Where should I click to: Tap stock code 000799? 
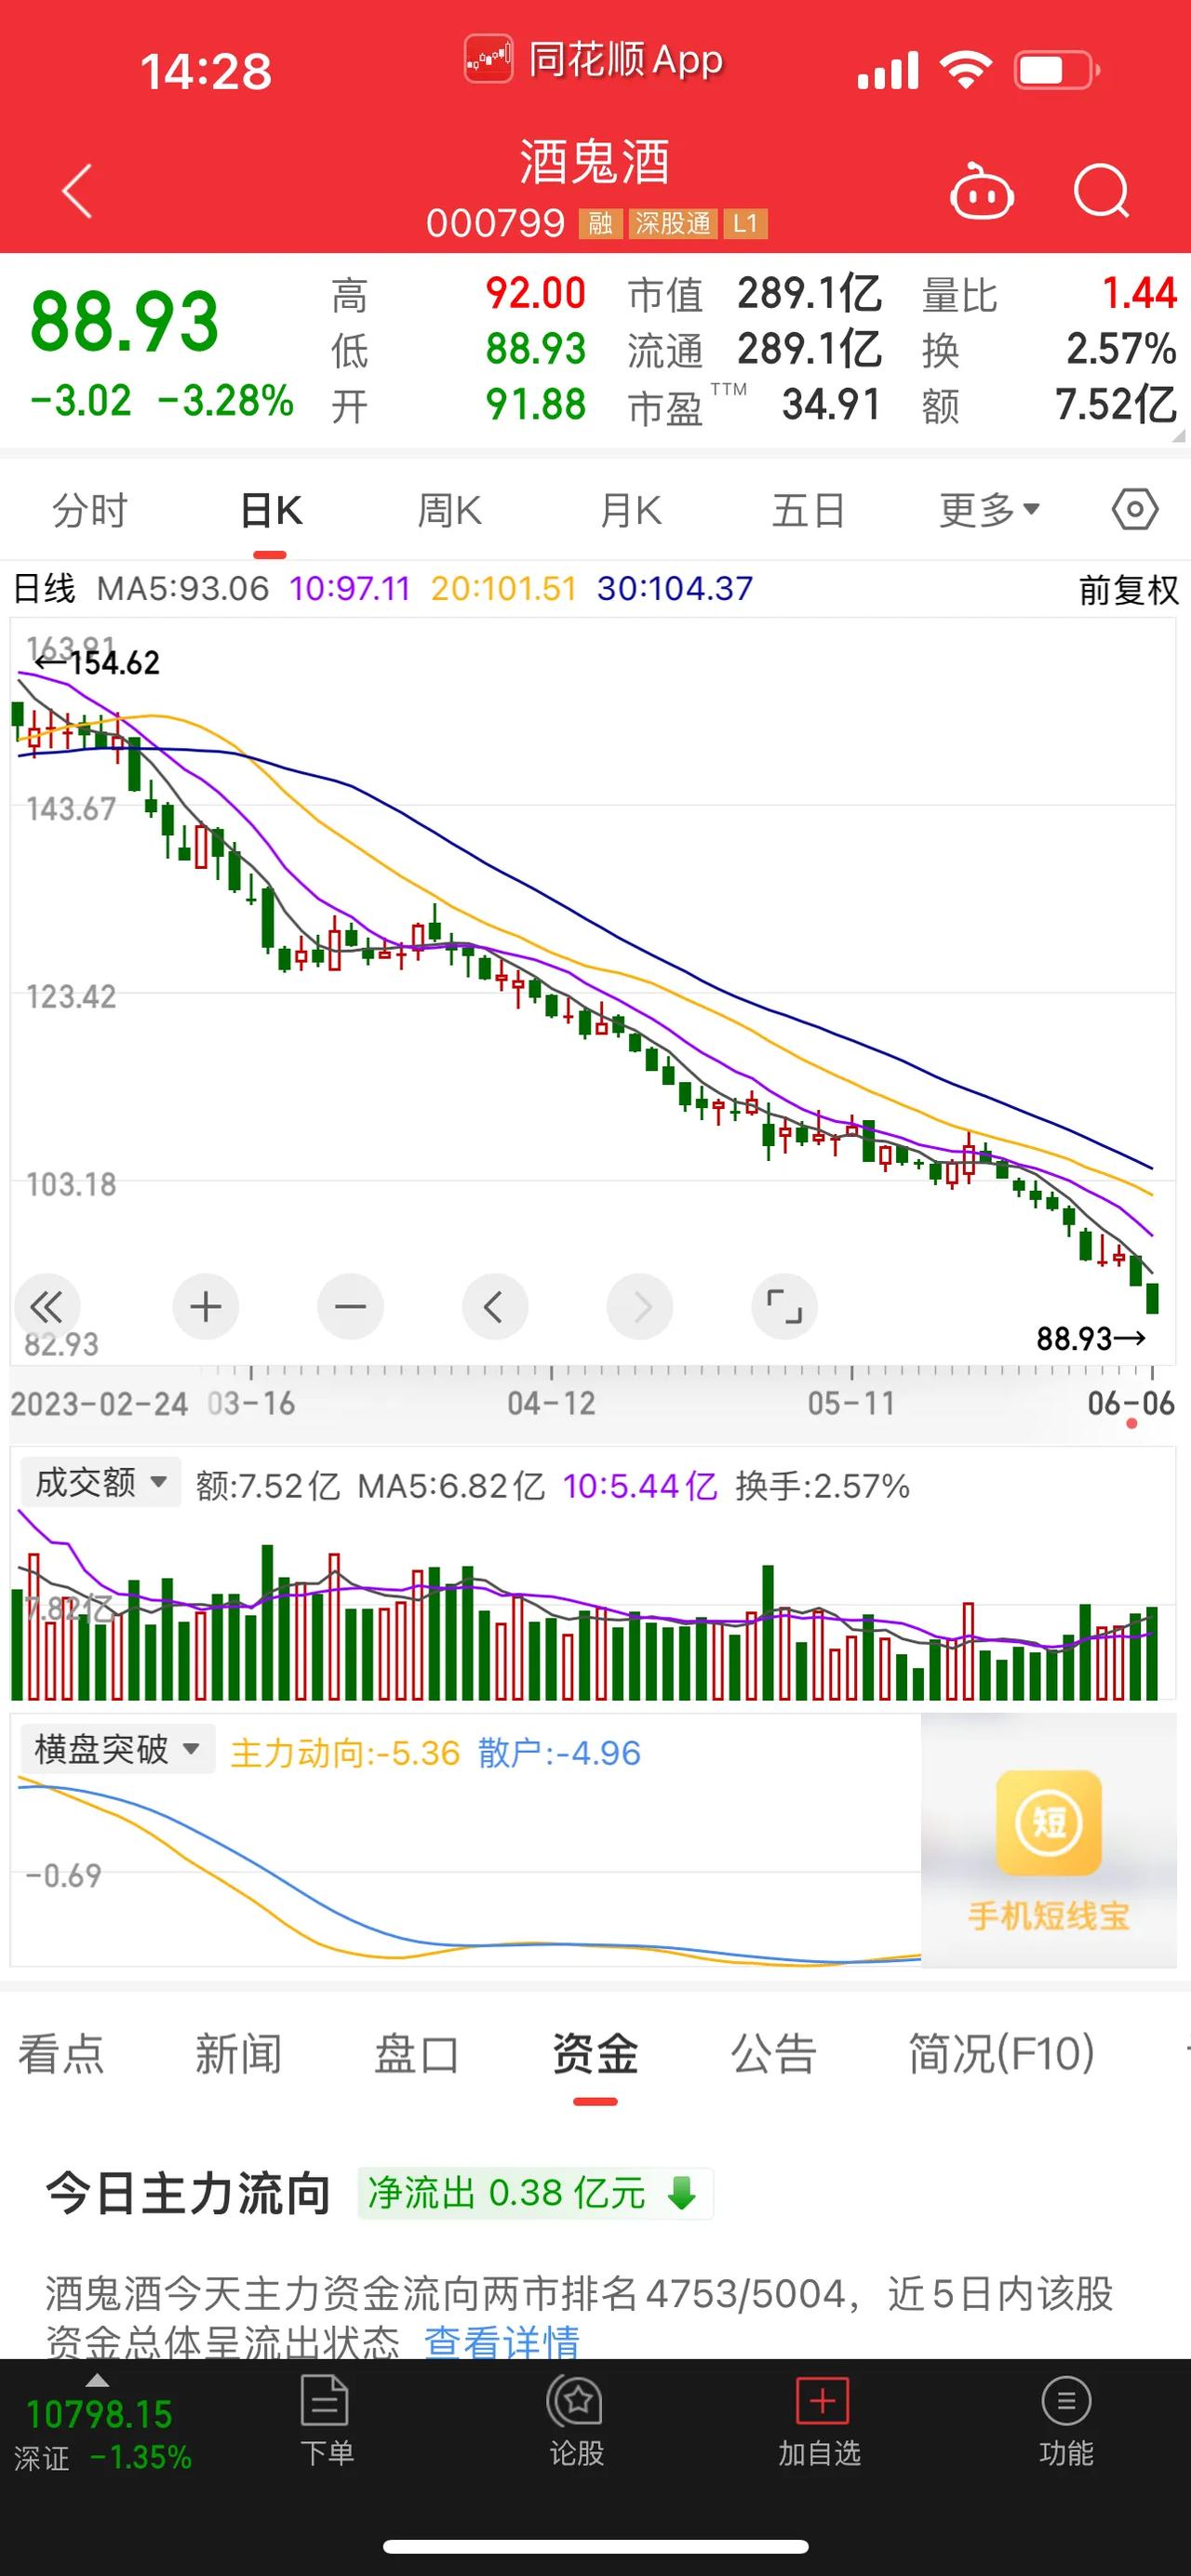tap(495, 223)
